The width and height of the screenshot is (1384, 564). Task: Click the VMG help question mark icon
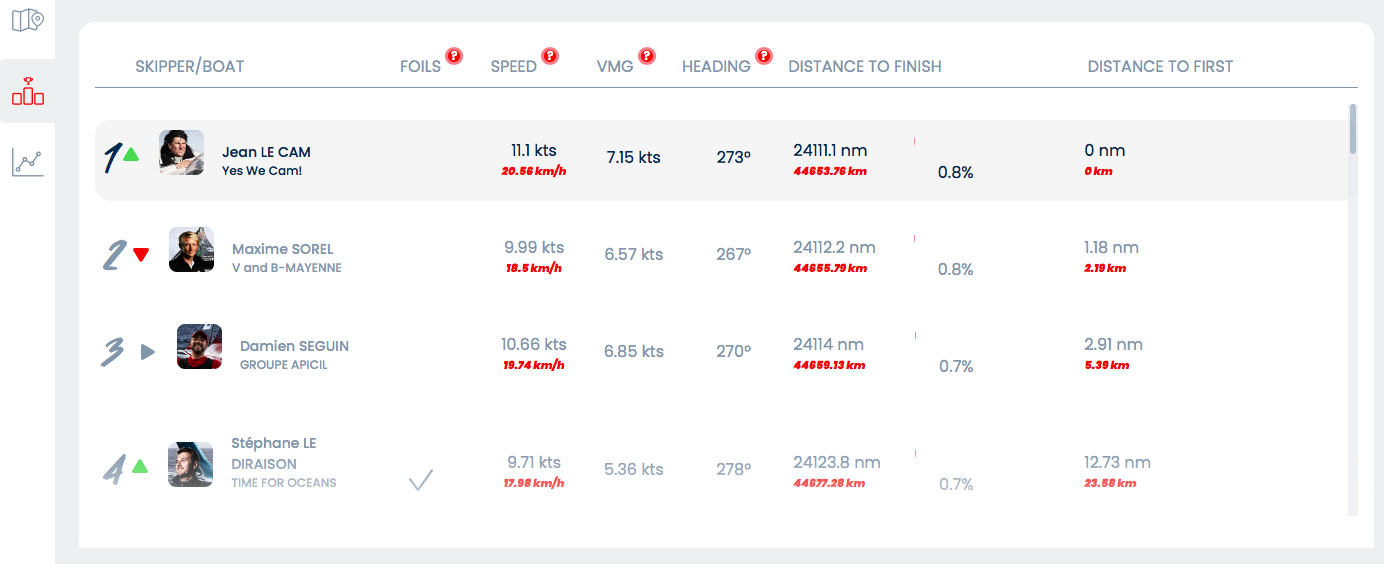[x=646, y=56]
